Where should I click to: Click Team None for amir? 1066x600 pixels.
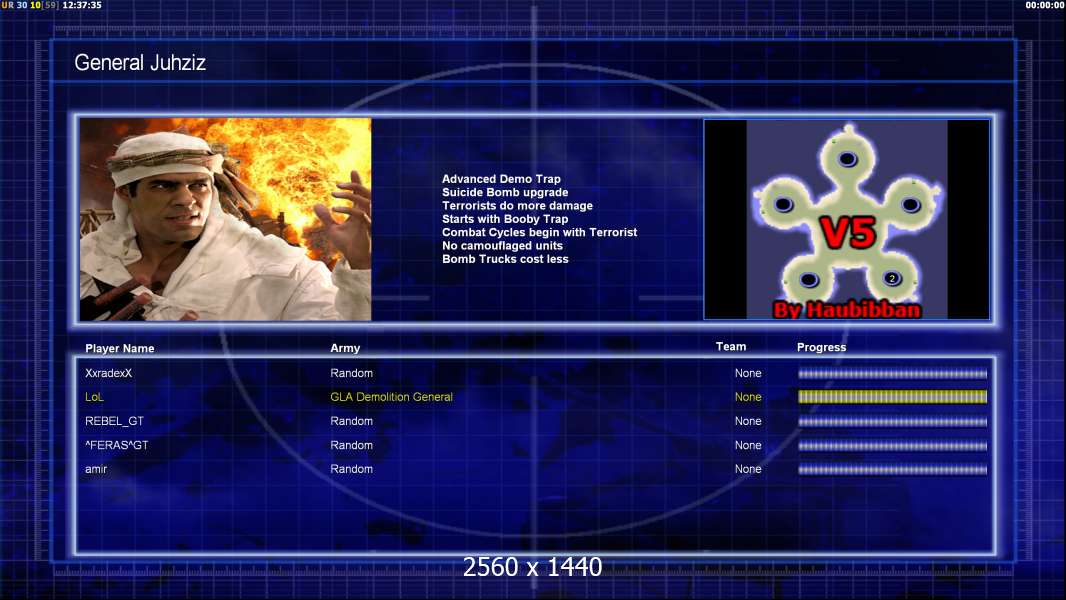click(748, 469)
